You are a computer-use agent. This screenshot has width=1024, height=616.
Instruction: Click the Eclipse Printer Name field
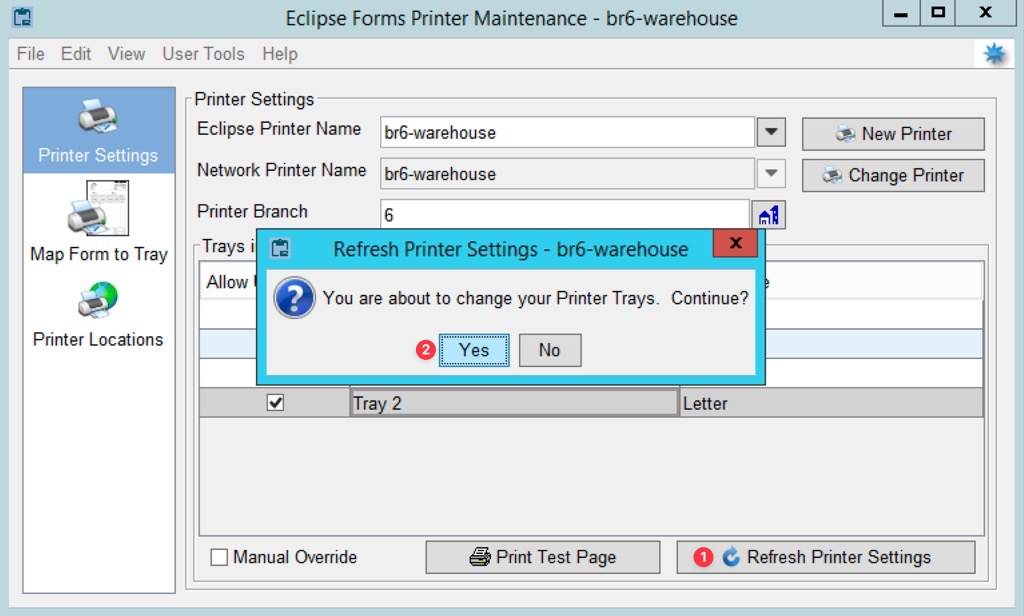tap(567, 133)
